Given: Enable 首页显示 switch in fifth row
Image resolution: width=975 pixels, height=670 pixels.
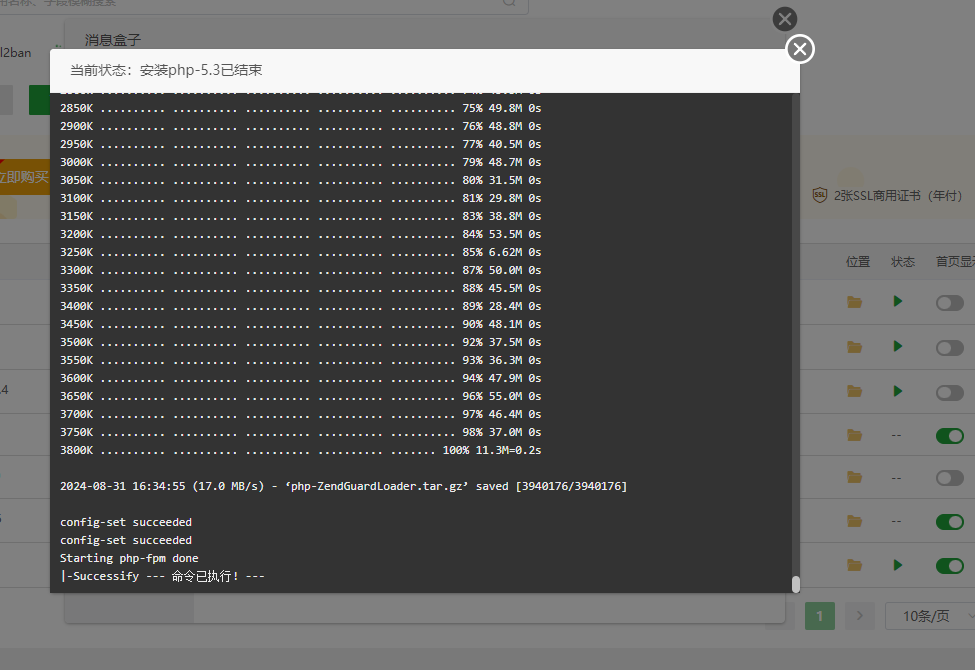Looking at the screenshot, I should 950,478.
